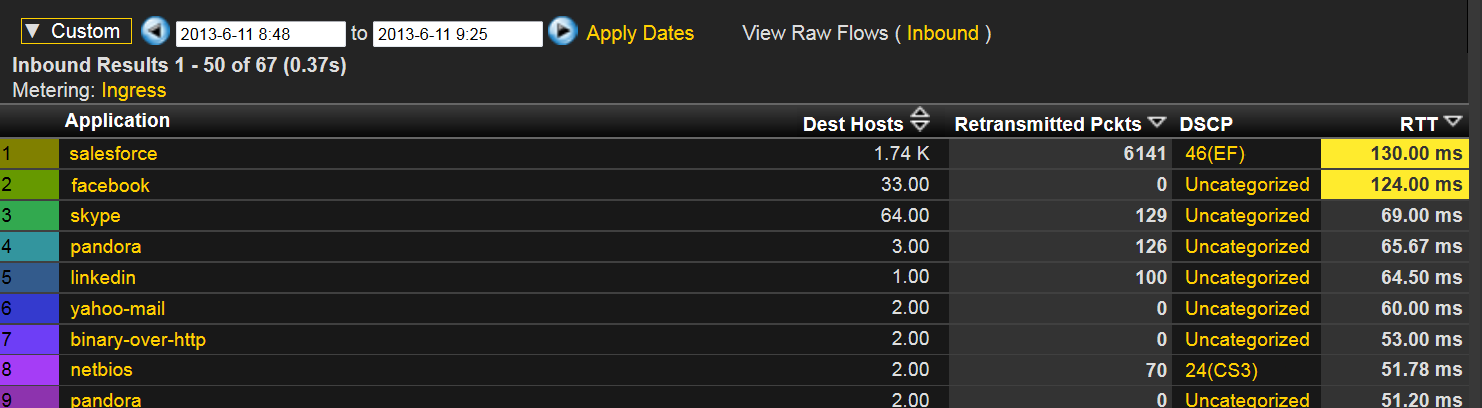Open the Custom timeframe dropdown

[76, 31]
